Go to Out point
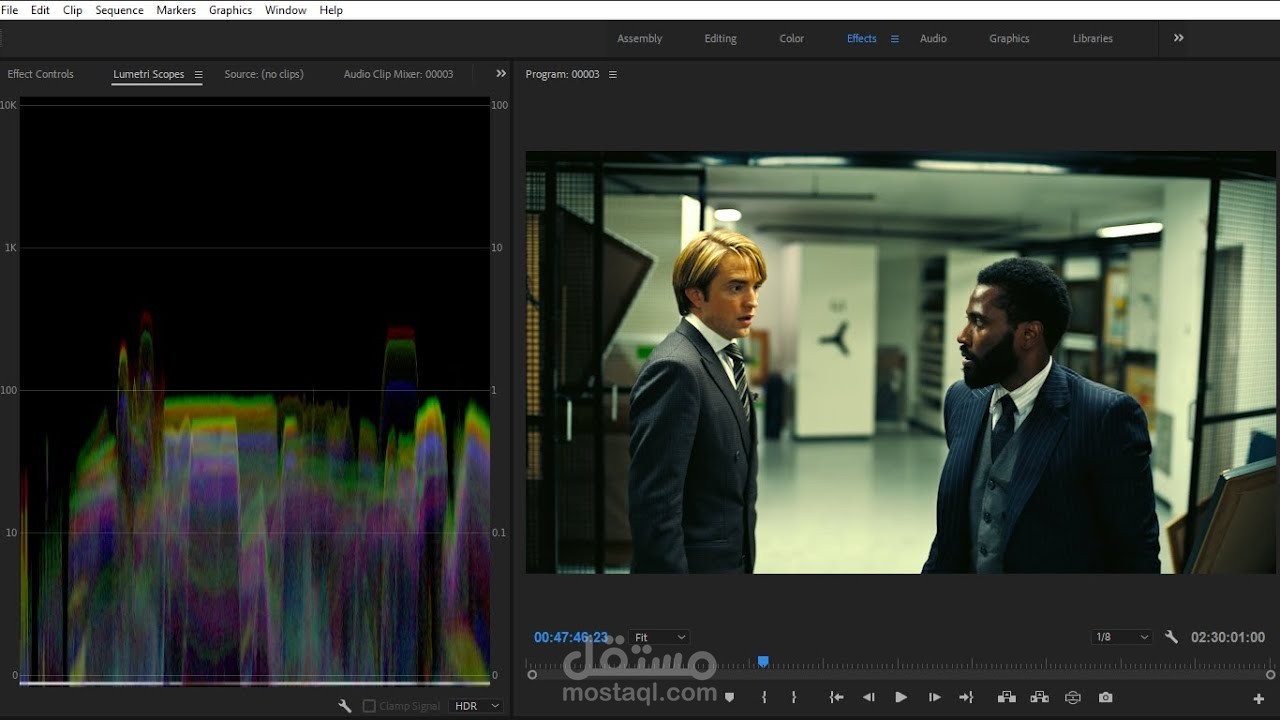 click(x=966, y=697)
